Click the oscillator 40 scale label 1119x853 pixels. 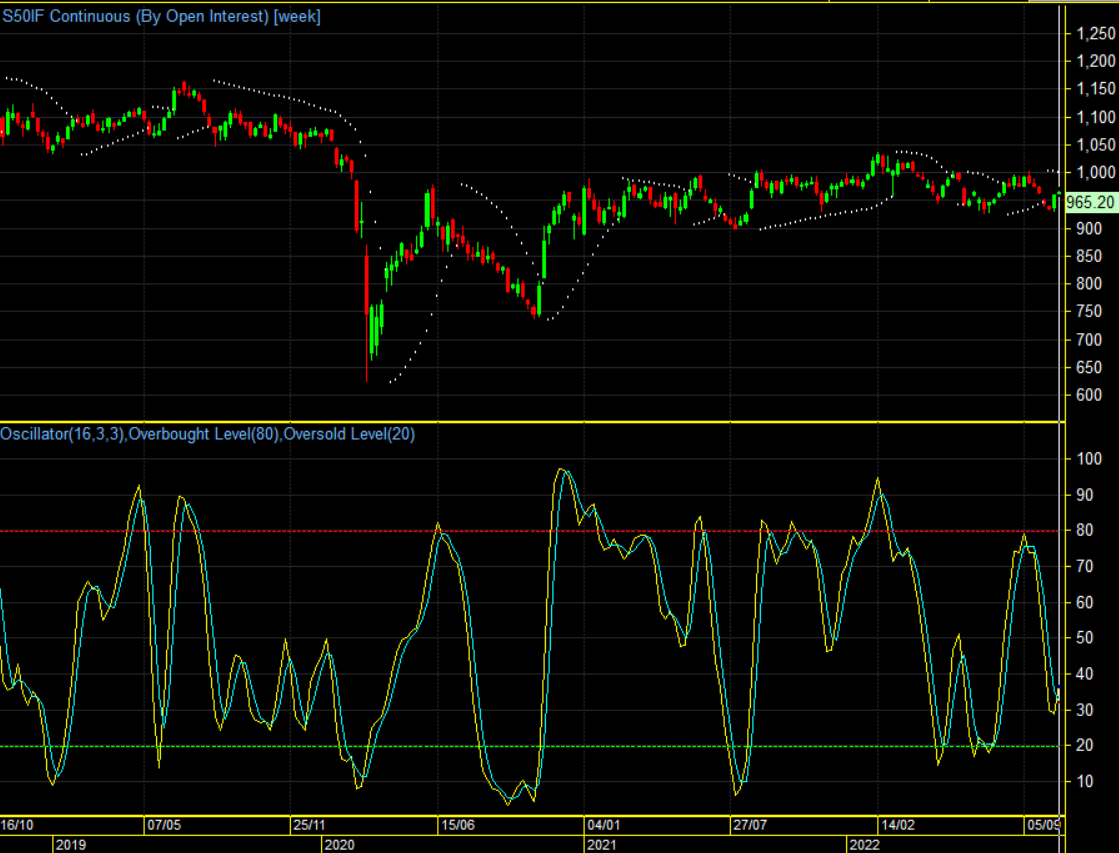click(x=1085, y=674)
